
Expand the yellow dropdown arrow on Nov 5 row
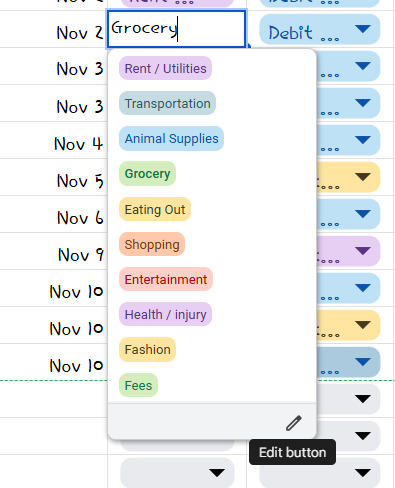(x=363, y=177)
